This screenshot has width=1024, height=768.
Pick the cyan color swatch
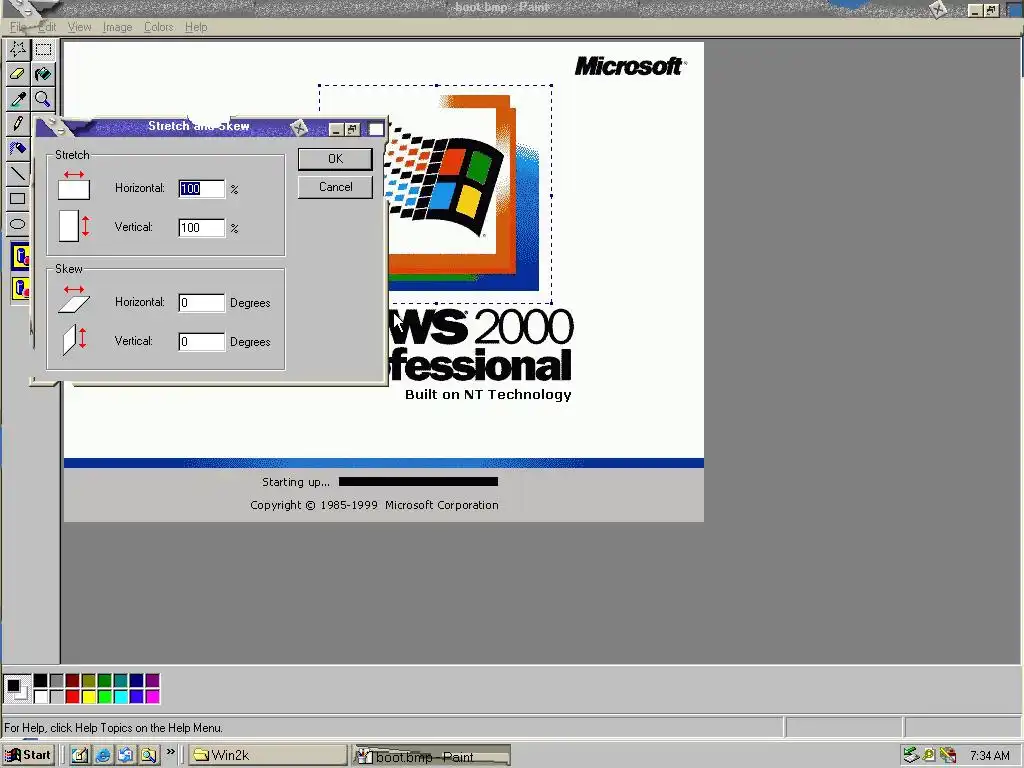120,697
